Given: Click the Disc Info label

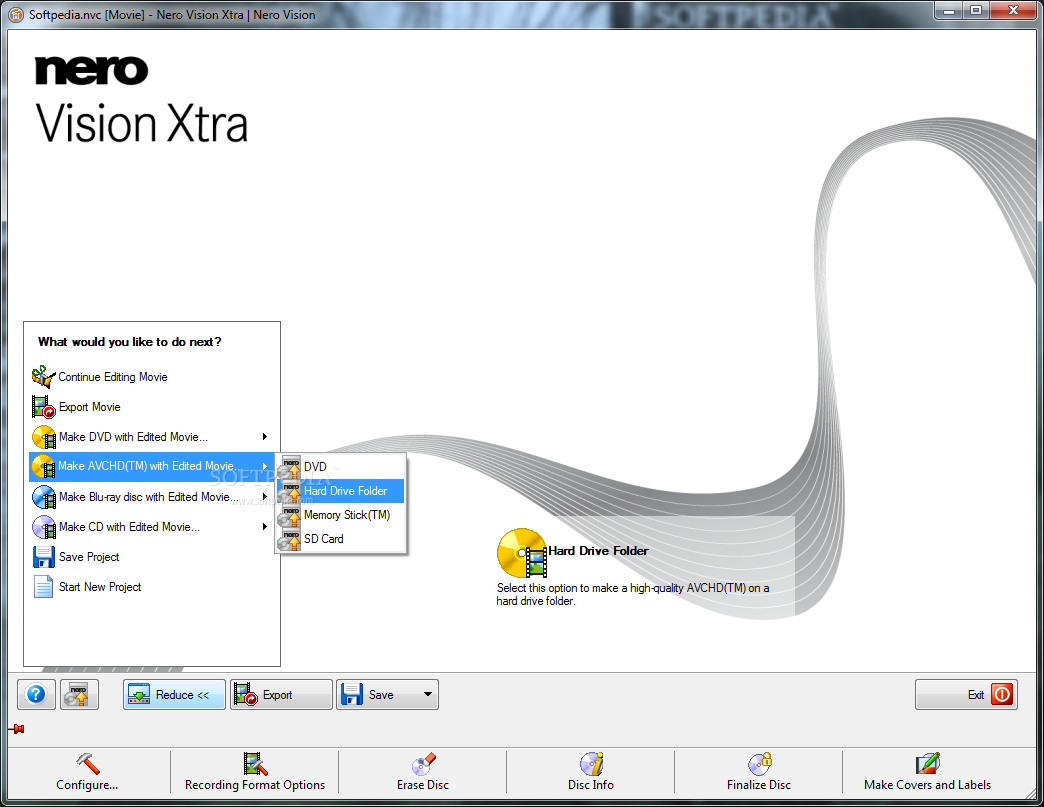Looking at the screenshot, I should pyautogui.click(x=591, y=785).
